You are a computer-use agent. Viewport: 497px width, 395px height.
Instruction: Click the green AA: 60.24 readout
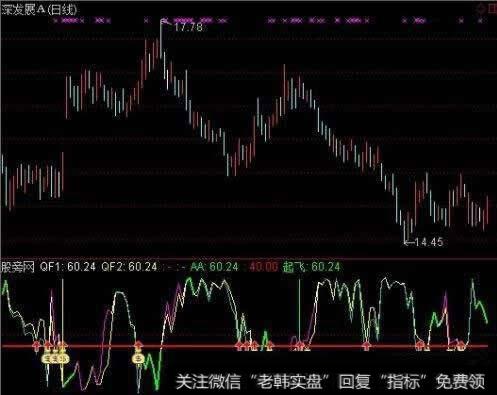(215, 267)
